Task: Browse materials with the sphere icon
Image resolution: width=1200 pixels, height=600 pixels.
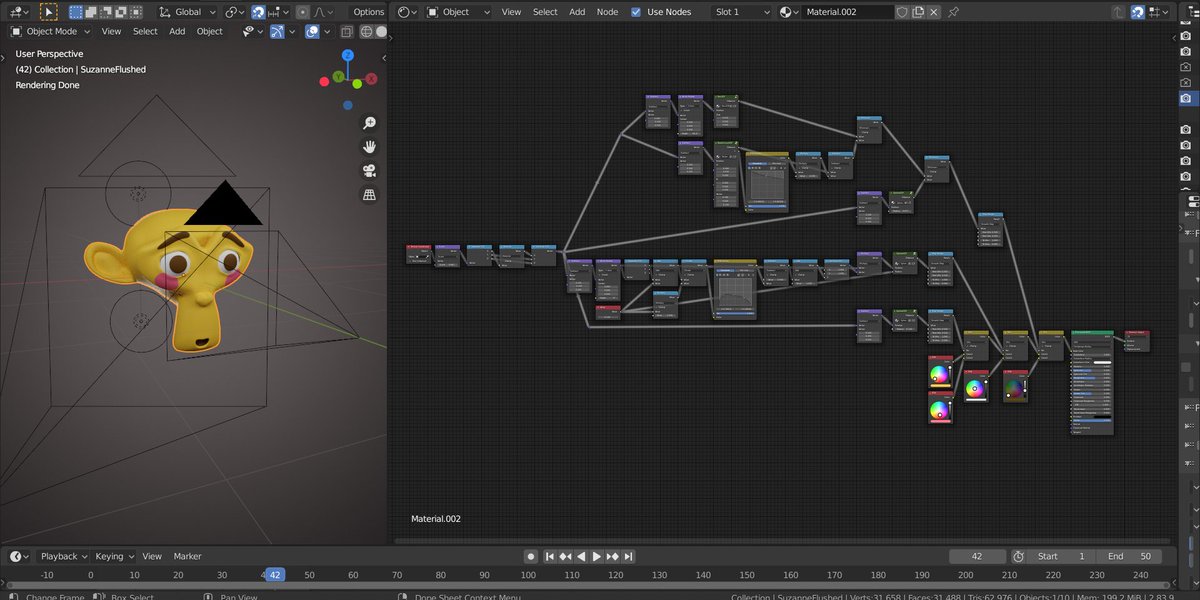Action: tap(789, 12)
